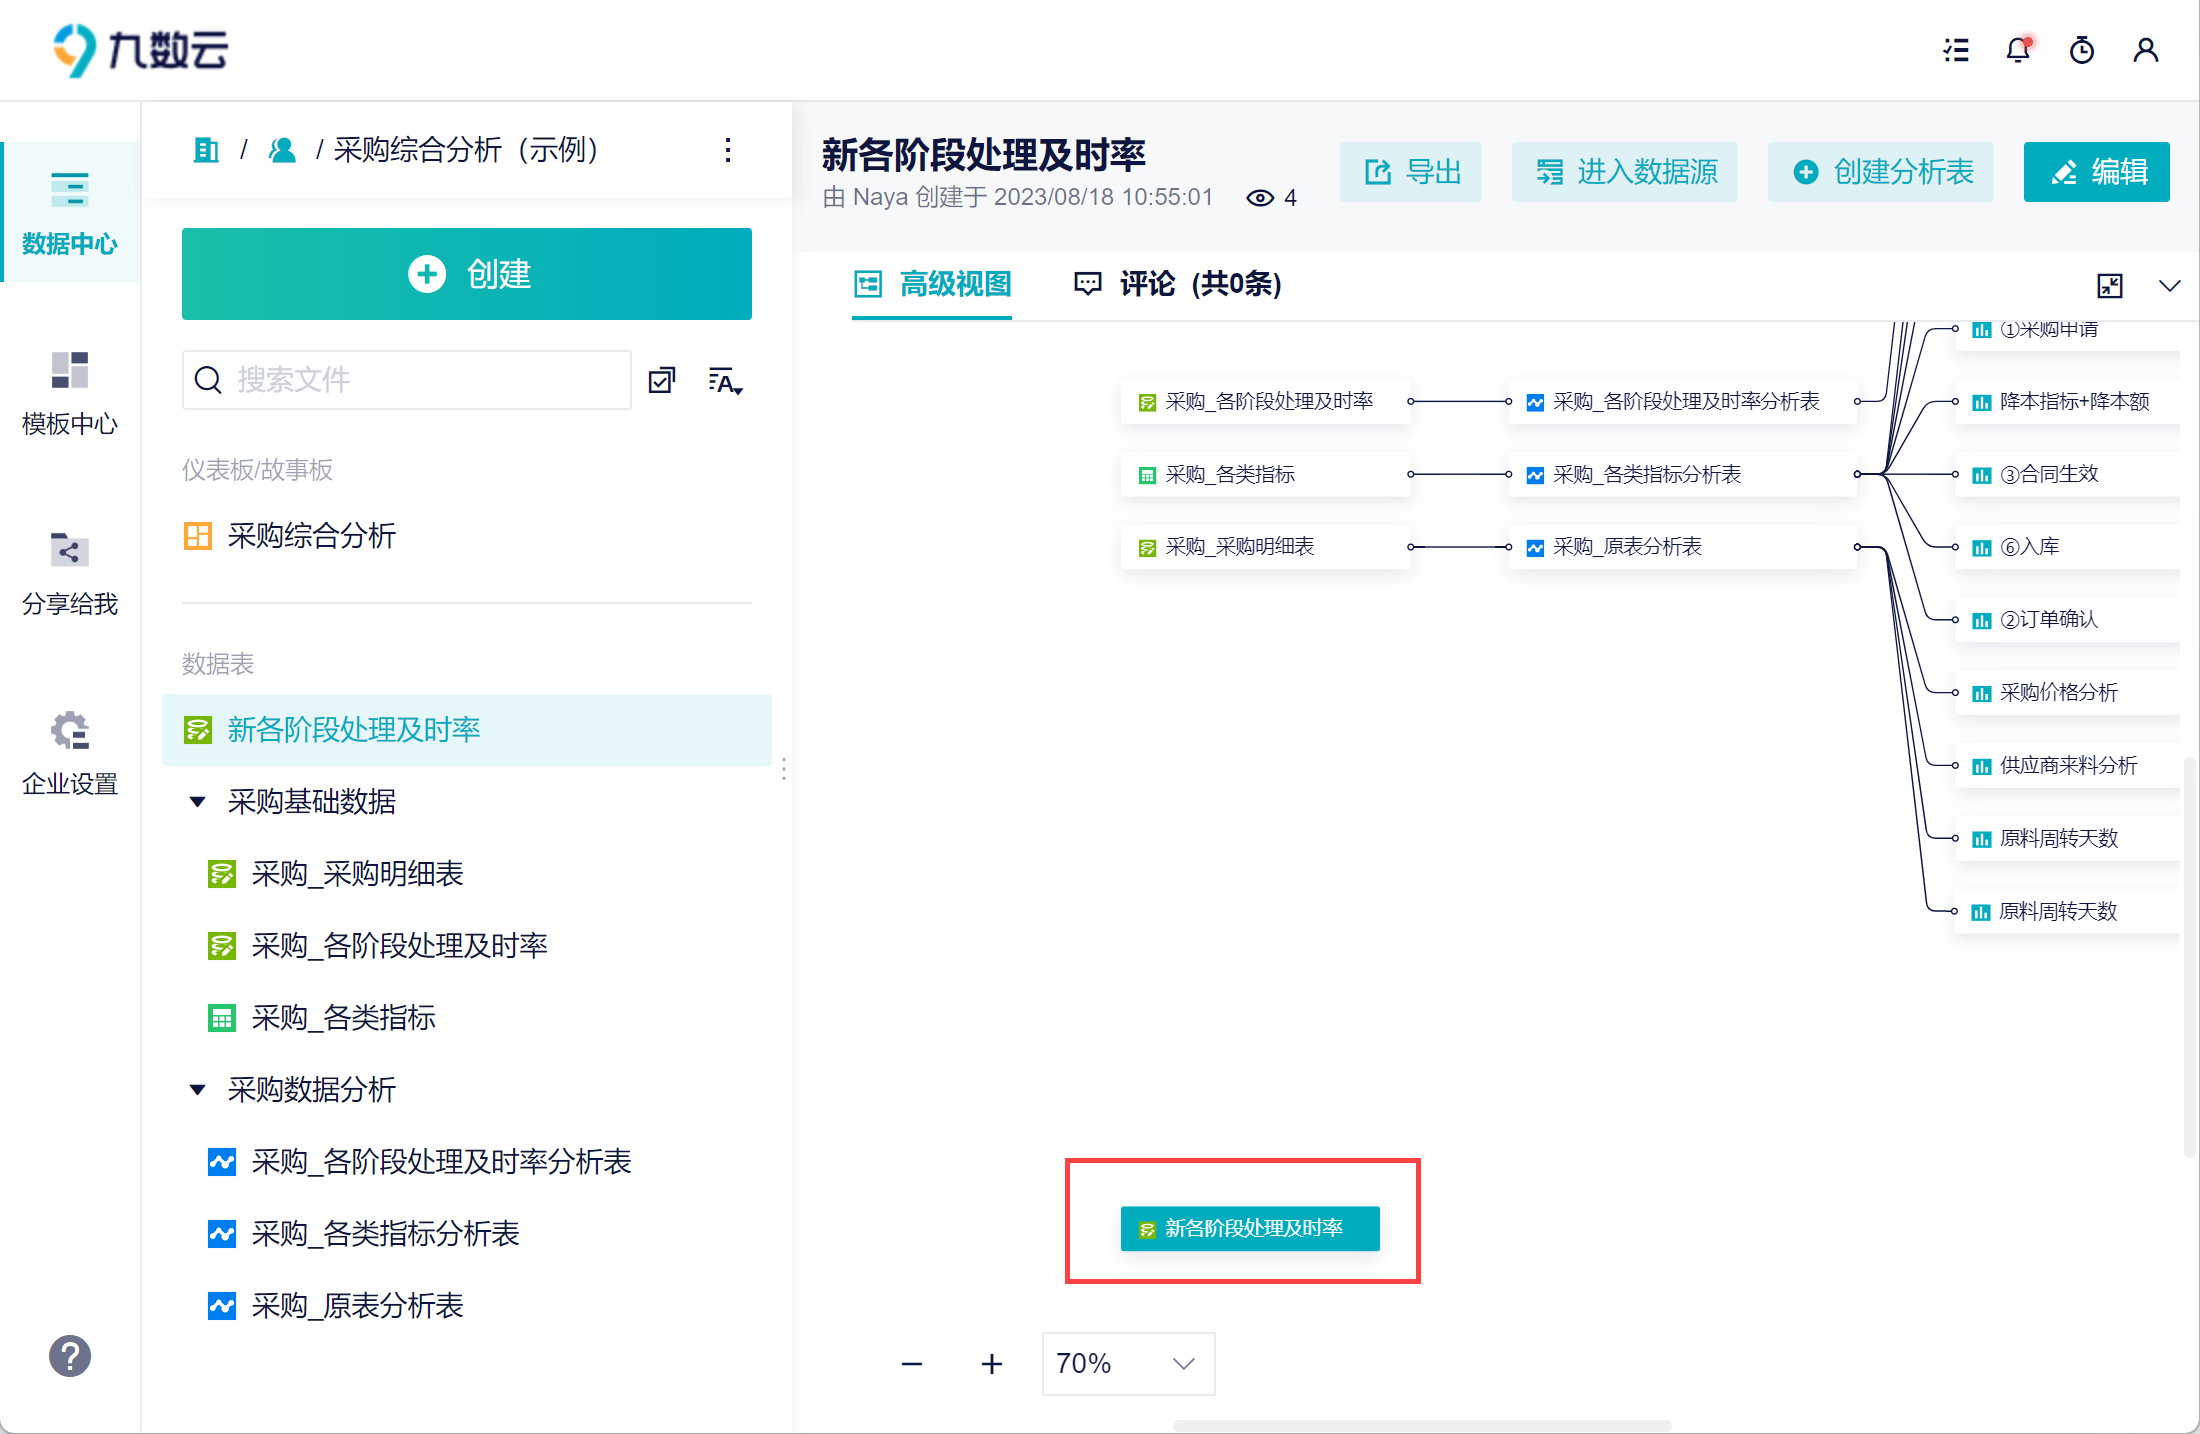
Task: Click the sort files icon
Action: (x=725, y=380)
